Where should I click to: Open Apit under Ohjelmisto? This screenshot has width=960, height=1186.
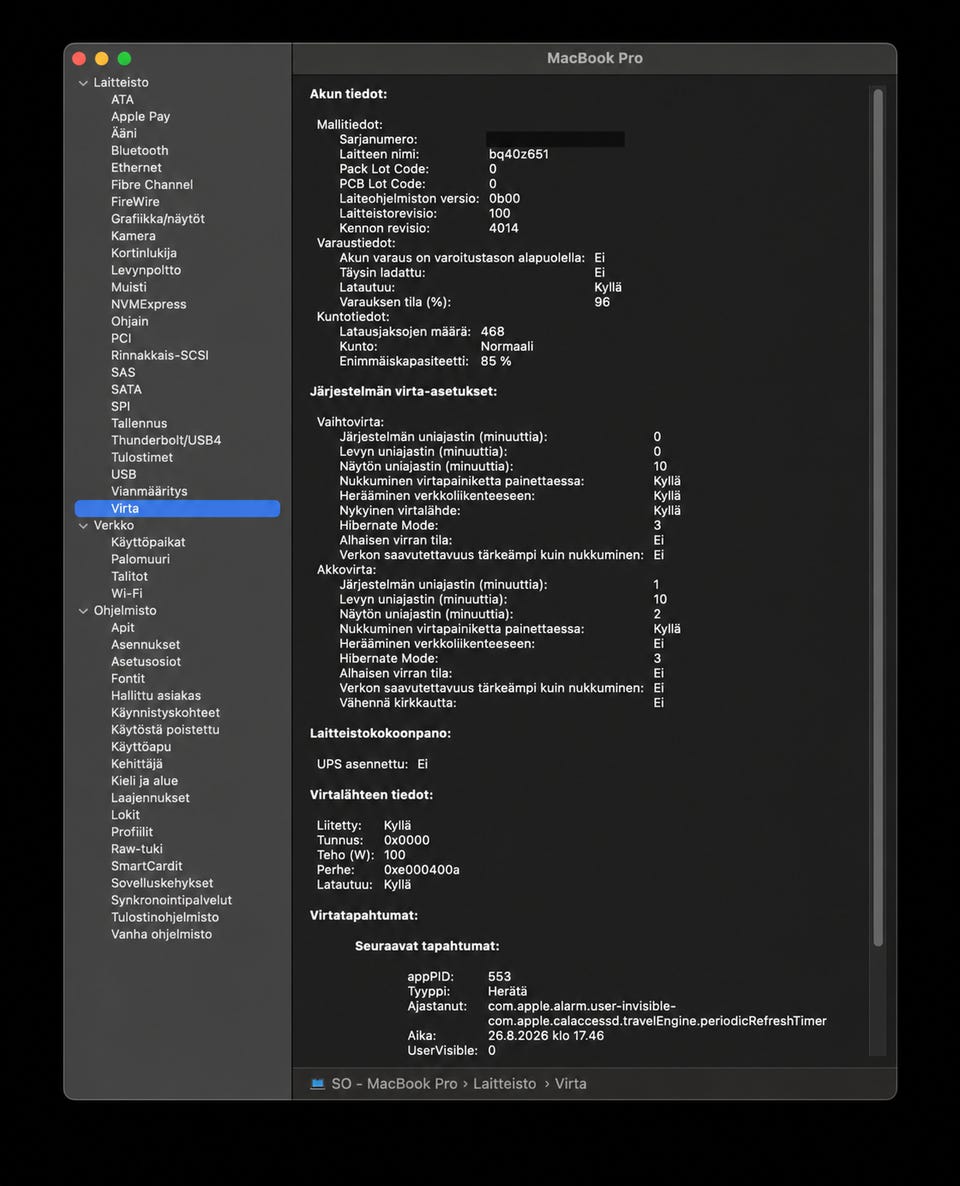pos(123,628)
